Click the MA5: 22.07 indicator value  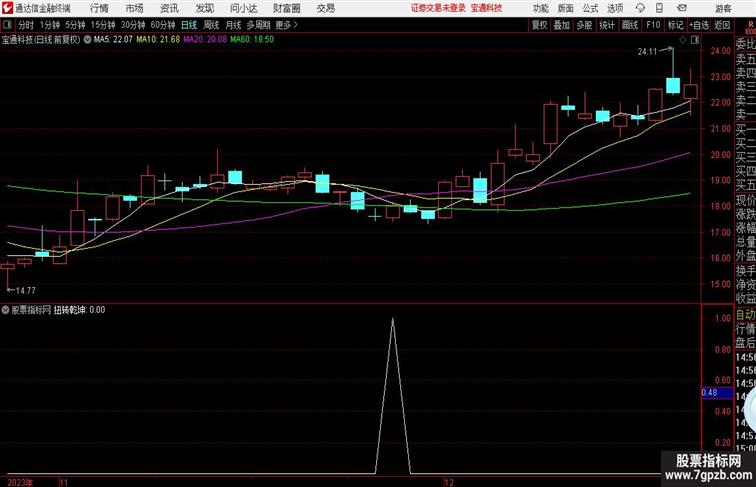(113, 40)
